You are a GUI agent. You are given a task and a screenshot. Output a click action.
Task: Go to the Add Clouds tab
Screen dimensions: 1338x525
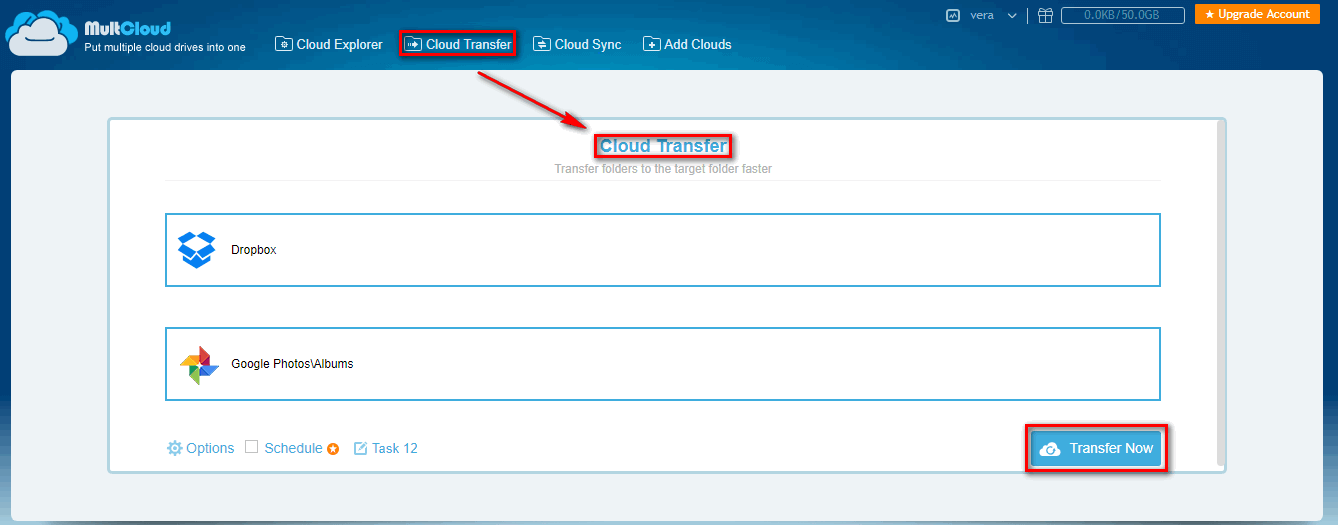(687, 44)
